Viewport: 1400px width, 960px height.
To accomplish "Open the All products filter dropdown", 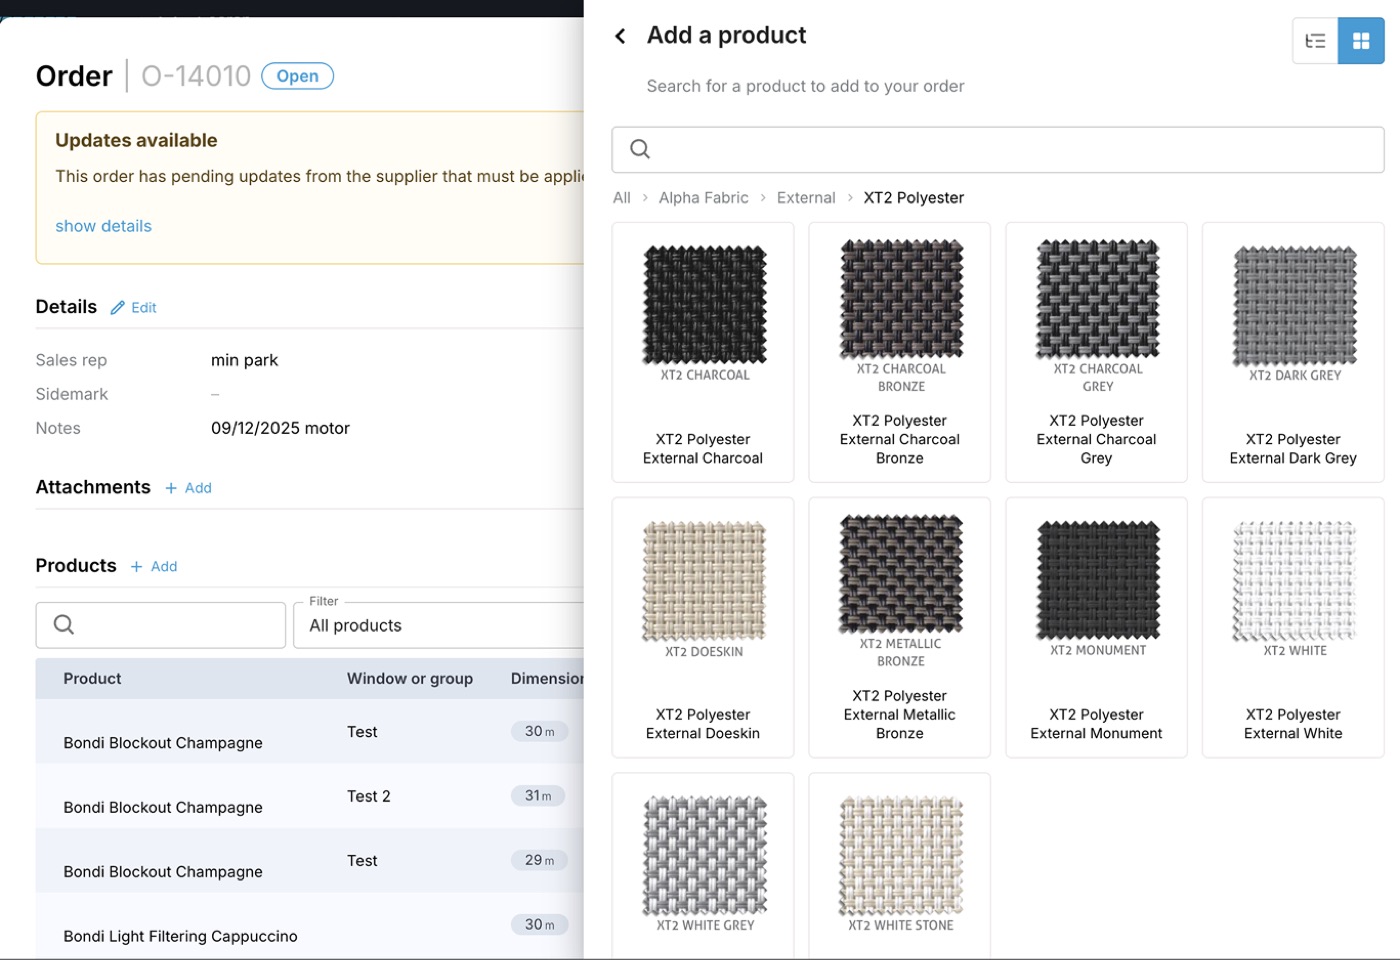I will point(439,625).
